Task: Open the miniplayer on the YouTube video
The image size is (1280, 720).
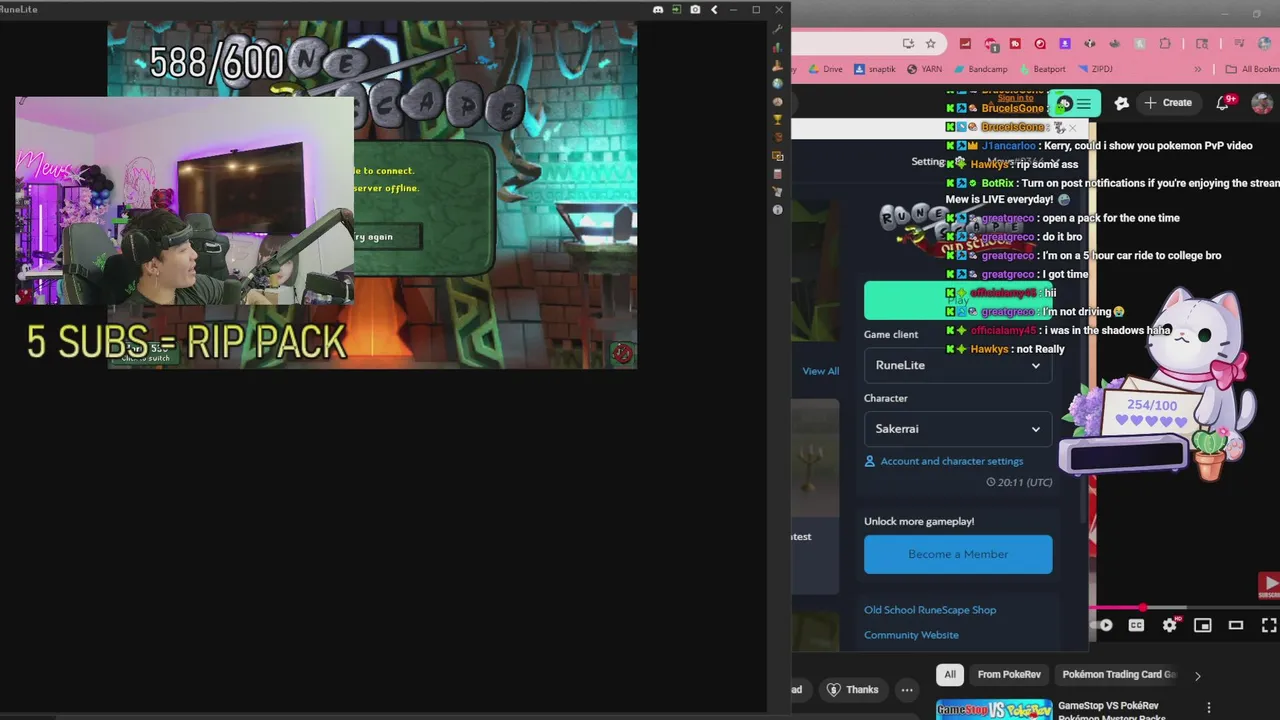Action: (x=1203, y=625)
